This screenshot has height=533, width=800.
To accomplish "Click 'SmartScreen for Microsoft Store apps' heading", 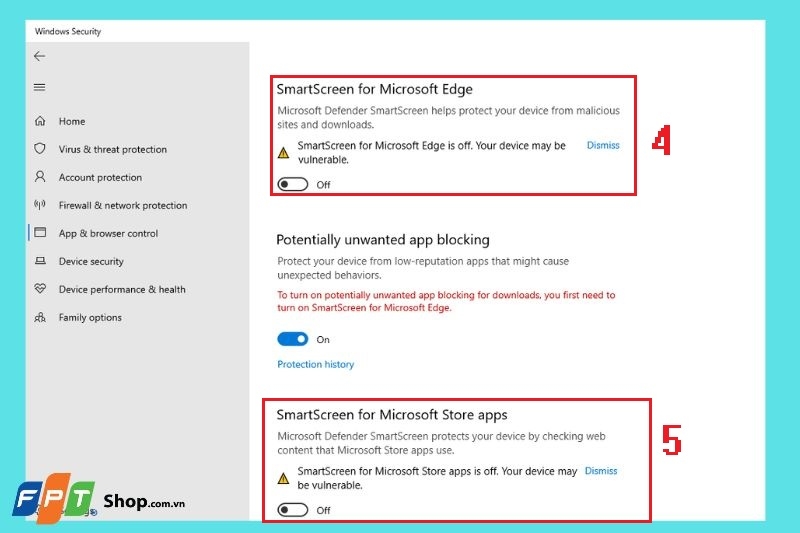I will coord(392,415).
